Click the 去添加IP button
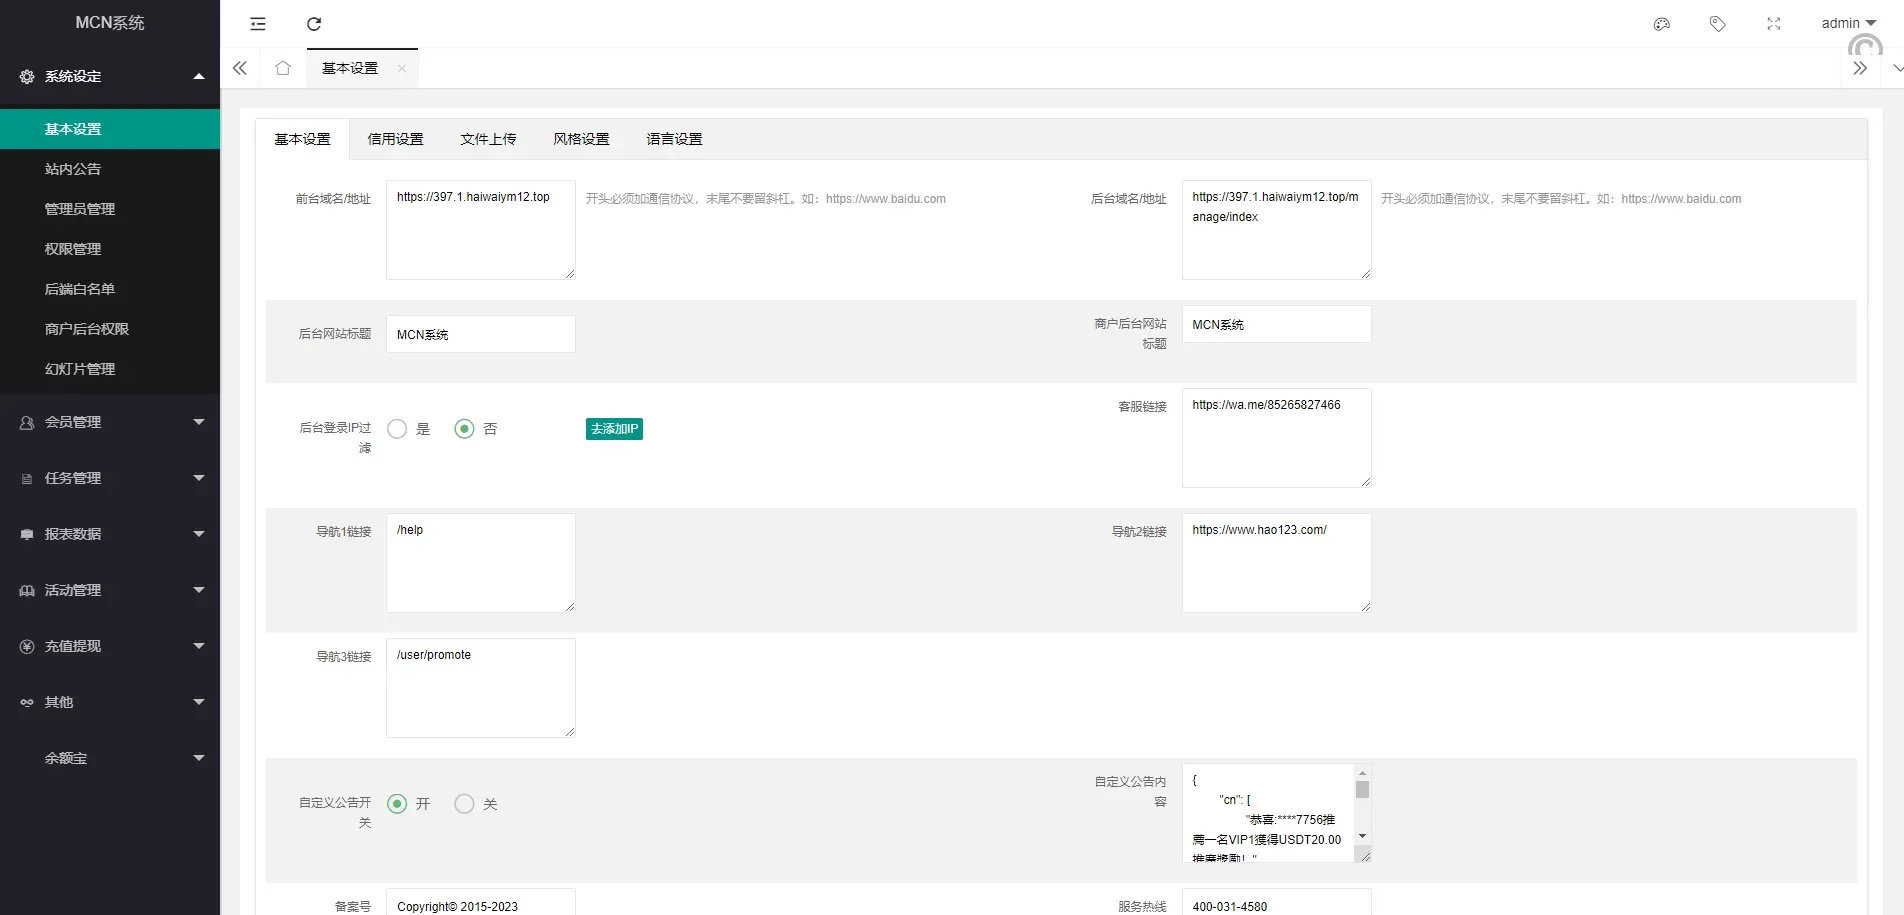The width and height of the screenshot is (1904, 915). pyautogui.click(x=614, y=429)
